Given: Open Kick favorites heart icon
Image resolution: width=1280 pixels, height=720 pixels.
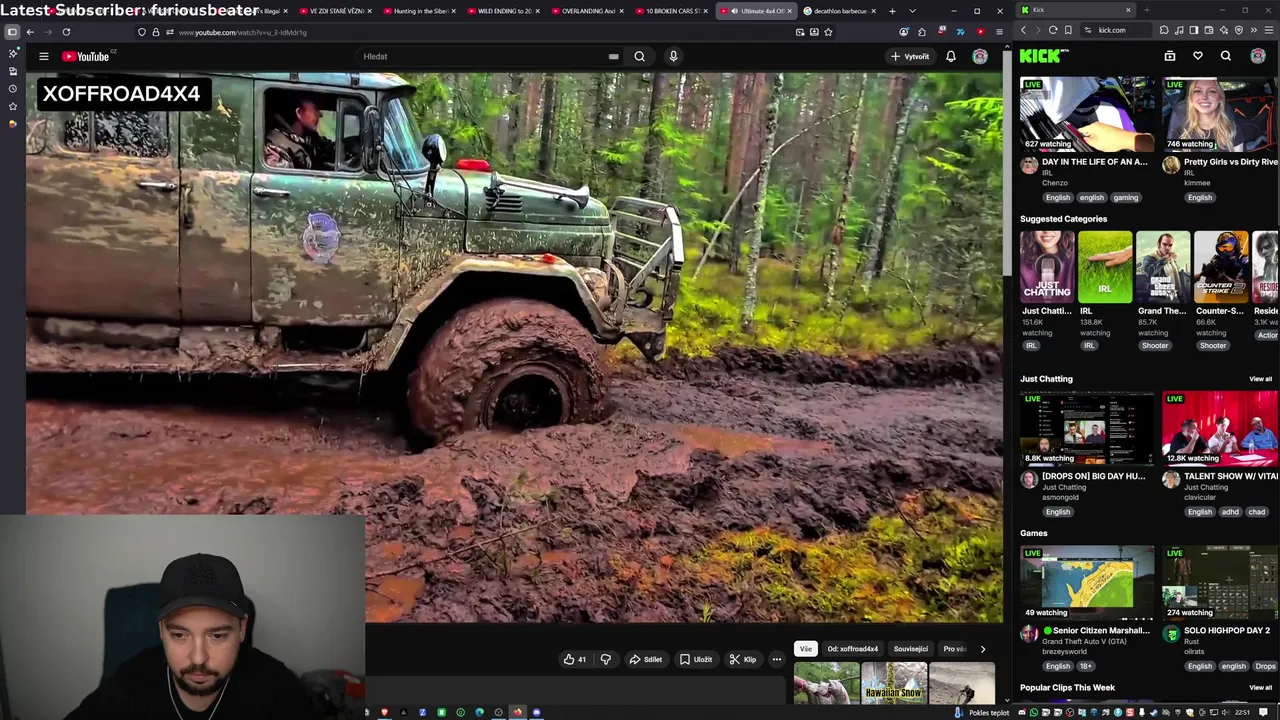Looking at the screenshot, I should [1198, 56].
